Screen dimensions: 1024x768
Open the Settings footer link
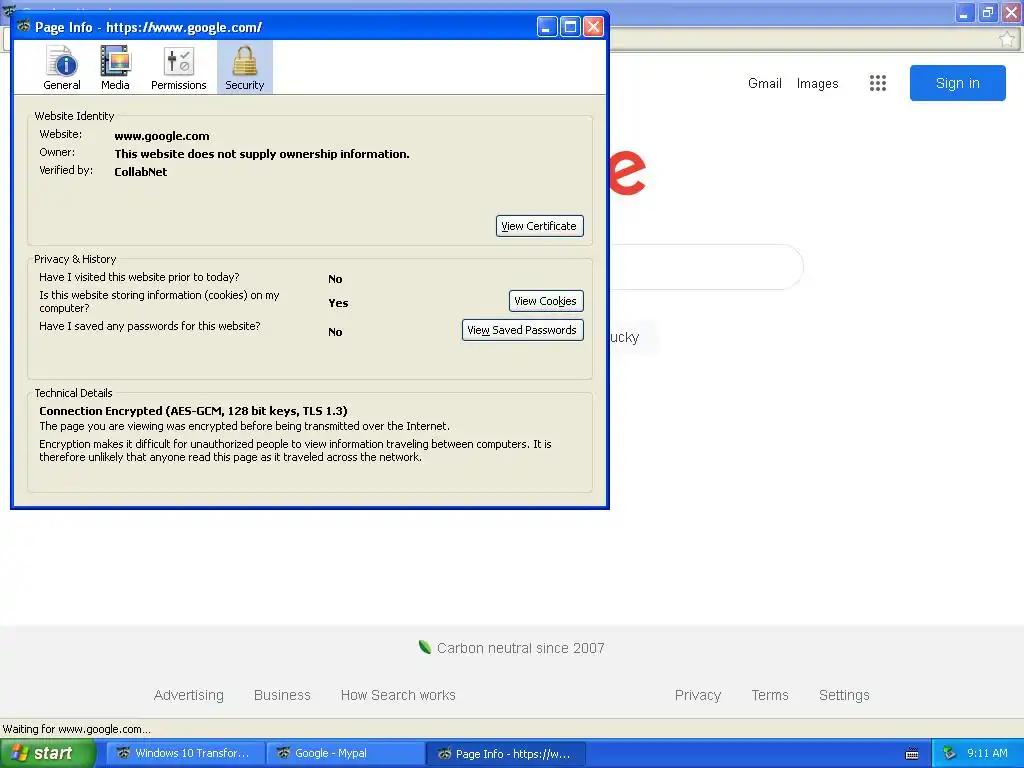tap(844, 695)
